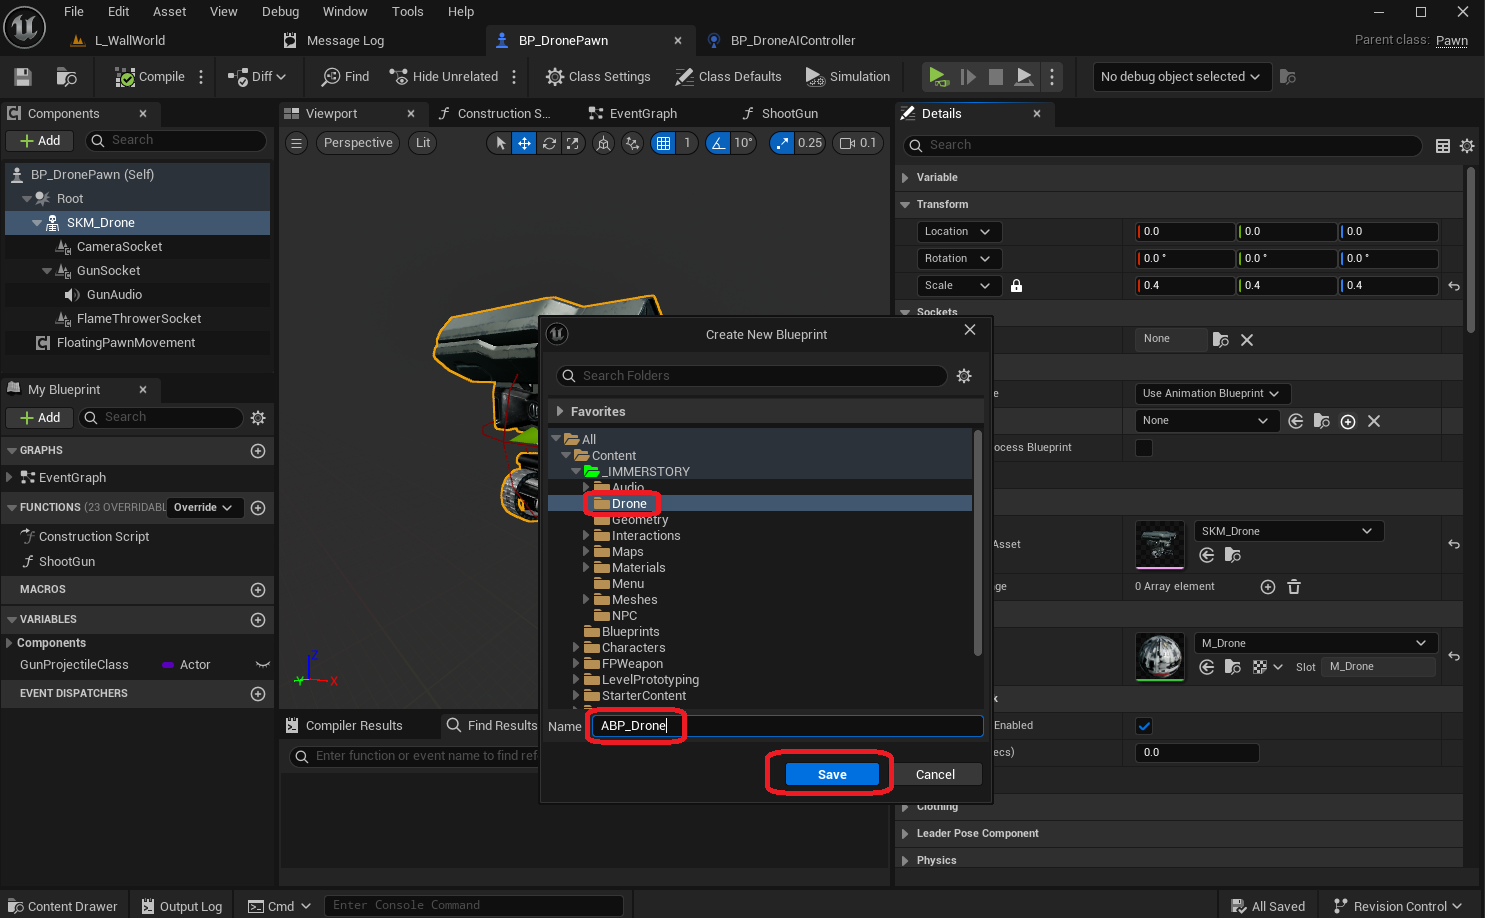Open the Tools menu

tap(407, 12)
